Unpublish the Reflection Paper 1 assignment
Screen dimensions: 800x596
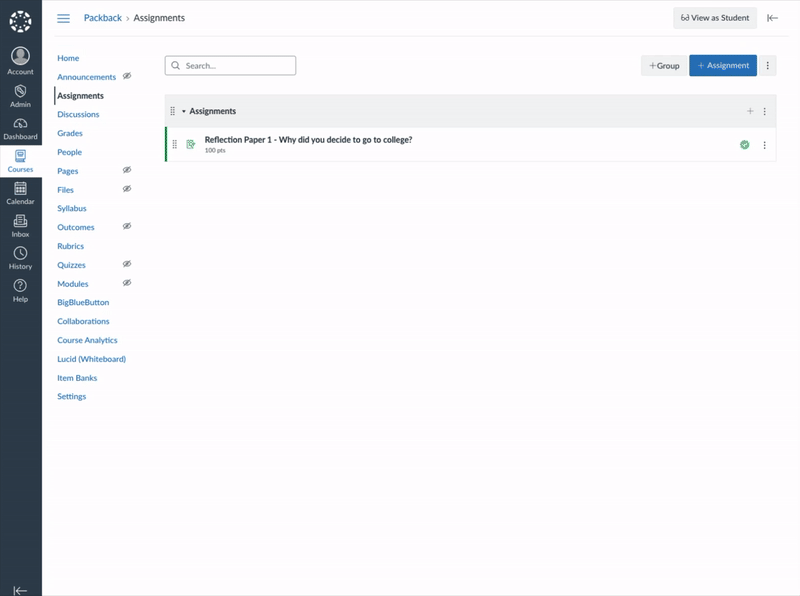744,144
